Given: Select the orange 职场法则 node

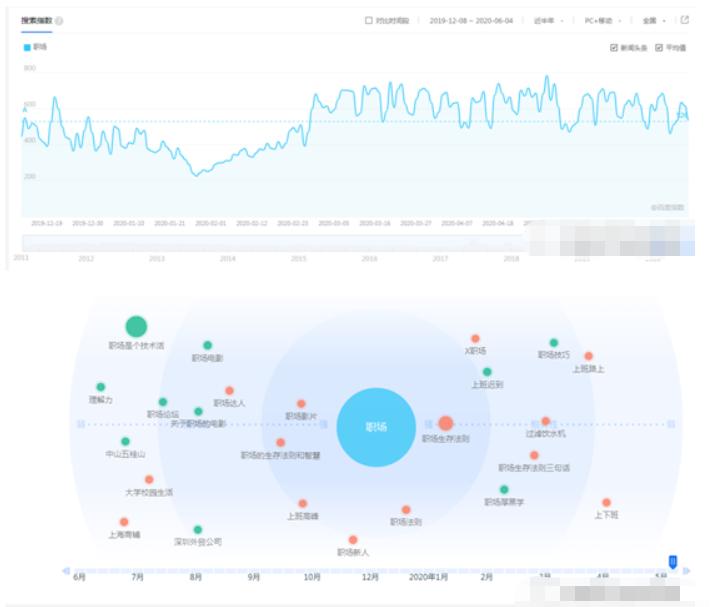Looking at the screenshot, I should [x=406, y=510].
